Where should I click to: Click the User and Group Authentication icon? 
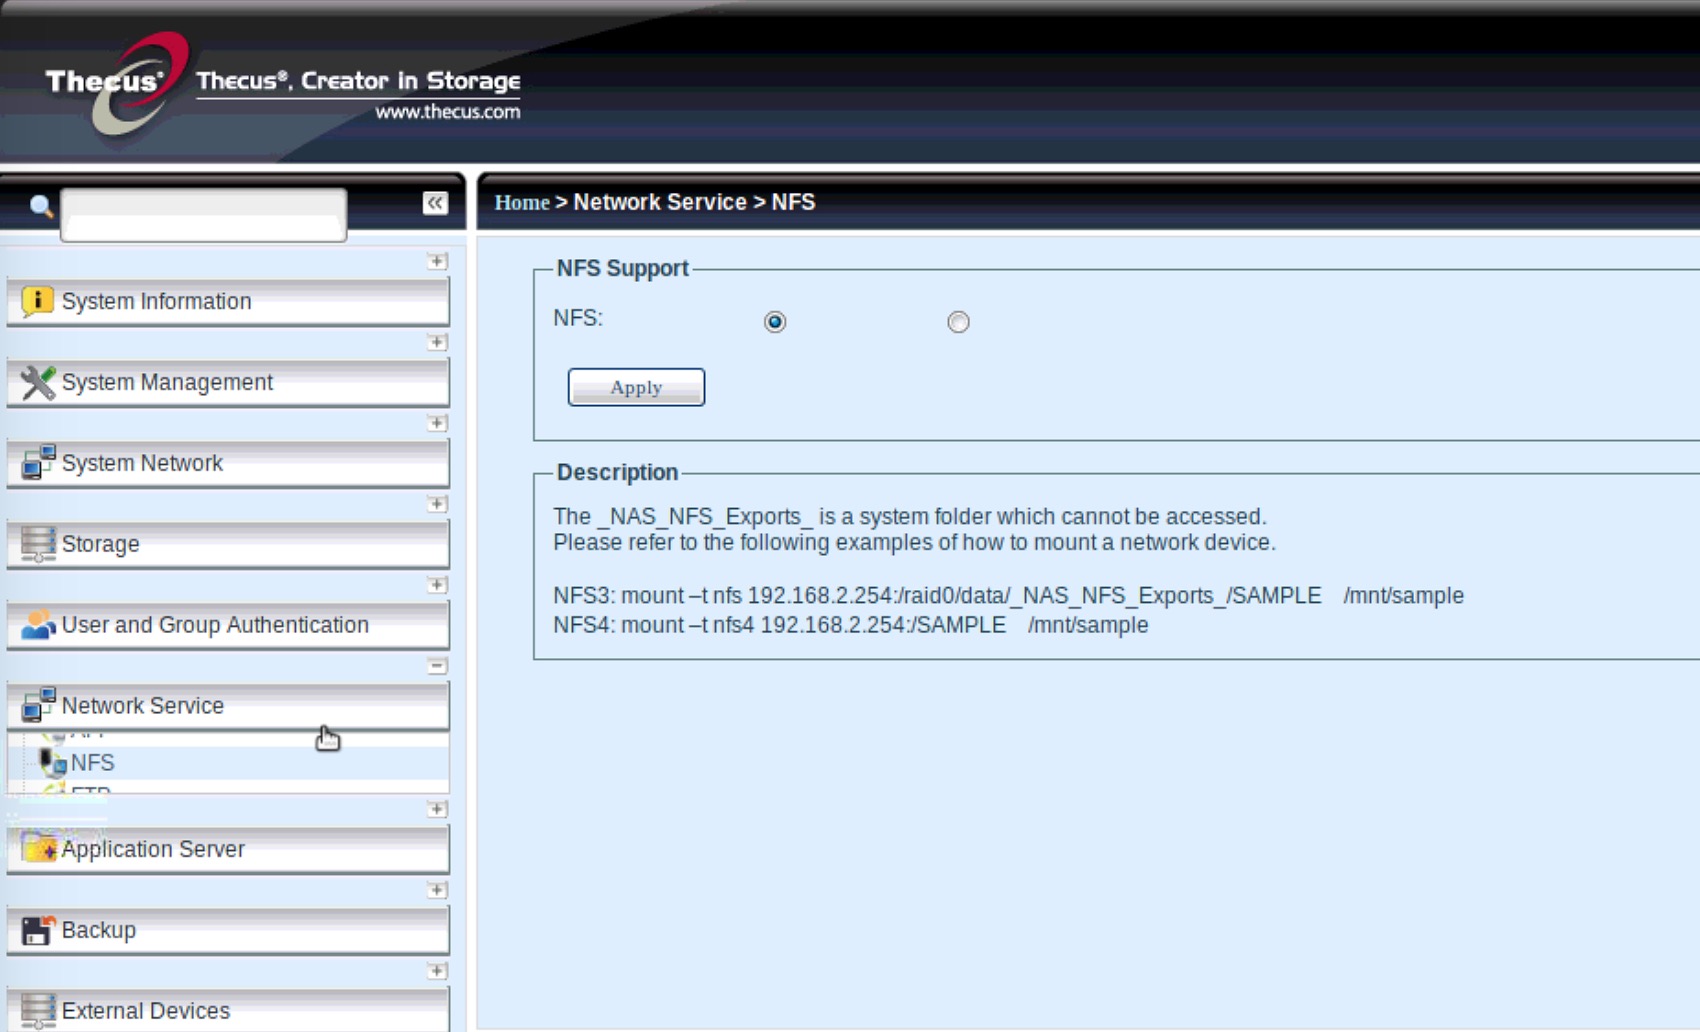pyautogui.click(x=37, y=625)
